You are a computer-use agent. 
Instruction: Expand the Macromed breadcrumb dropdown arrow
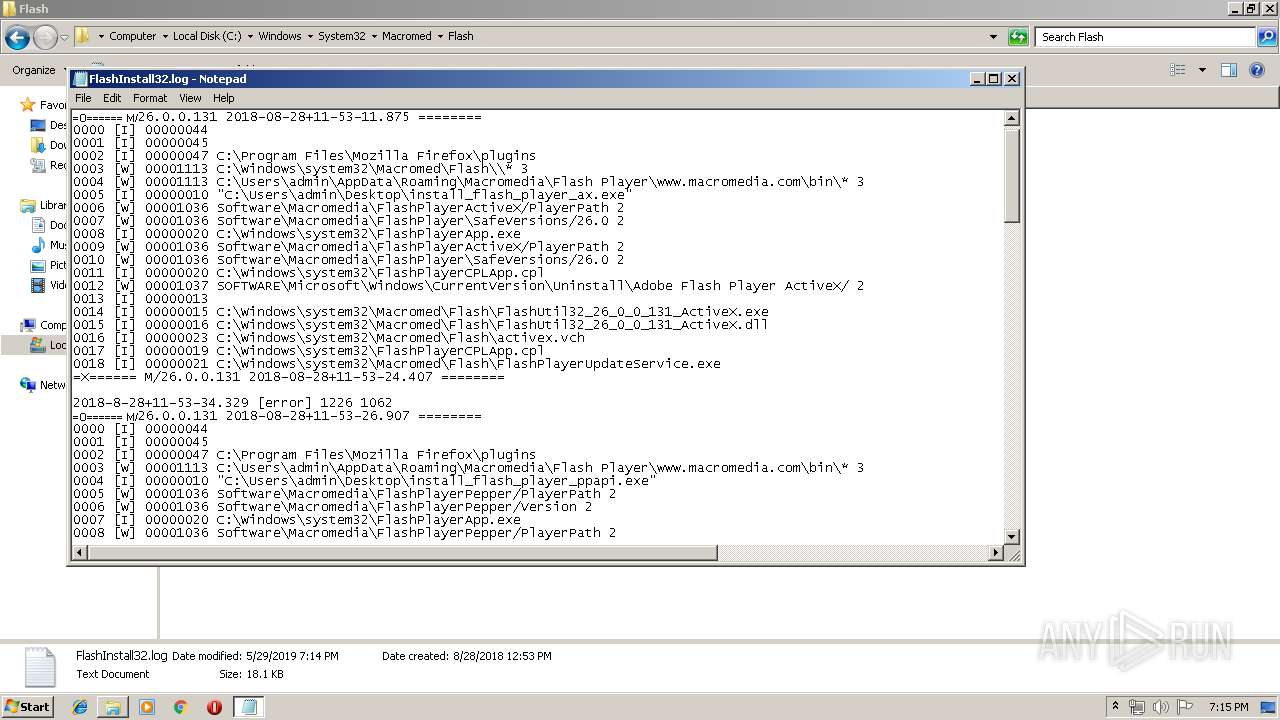[x=440, y=36]
